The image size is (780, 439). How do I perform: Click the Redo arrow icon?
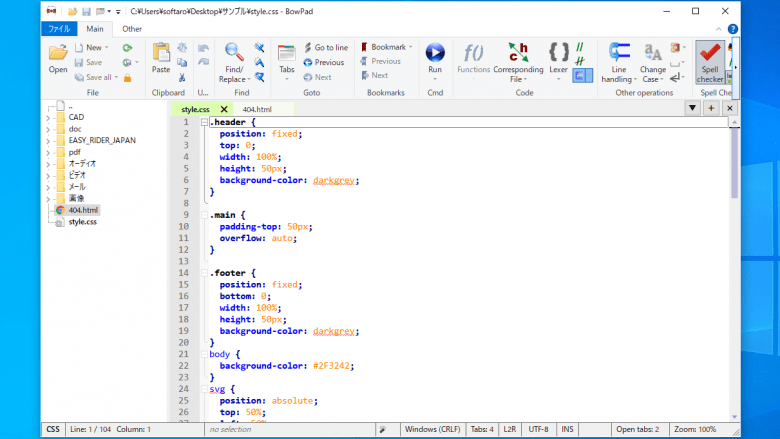pyautogui.click(x=203, y=62)
